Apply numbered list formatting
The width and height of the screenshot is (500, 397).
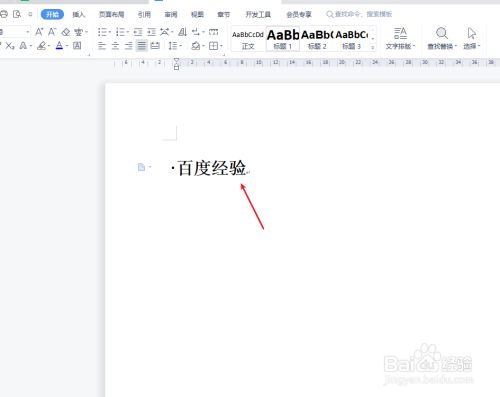click(x=120, y=32)
